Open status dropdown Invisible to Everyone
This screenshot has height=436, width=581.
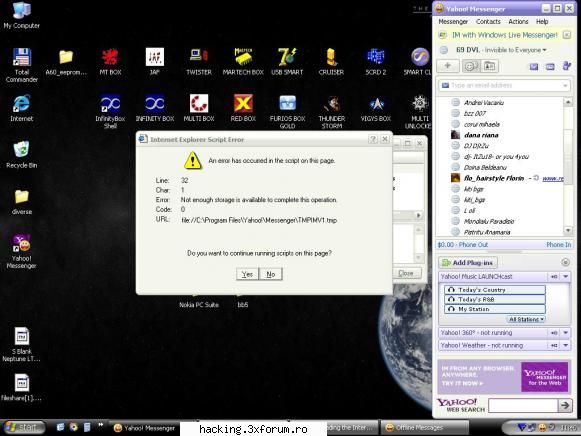515,50
